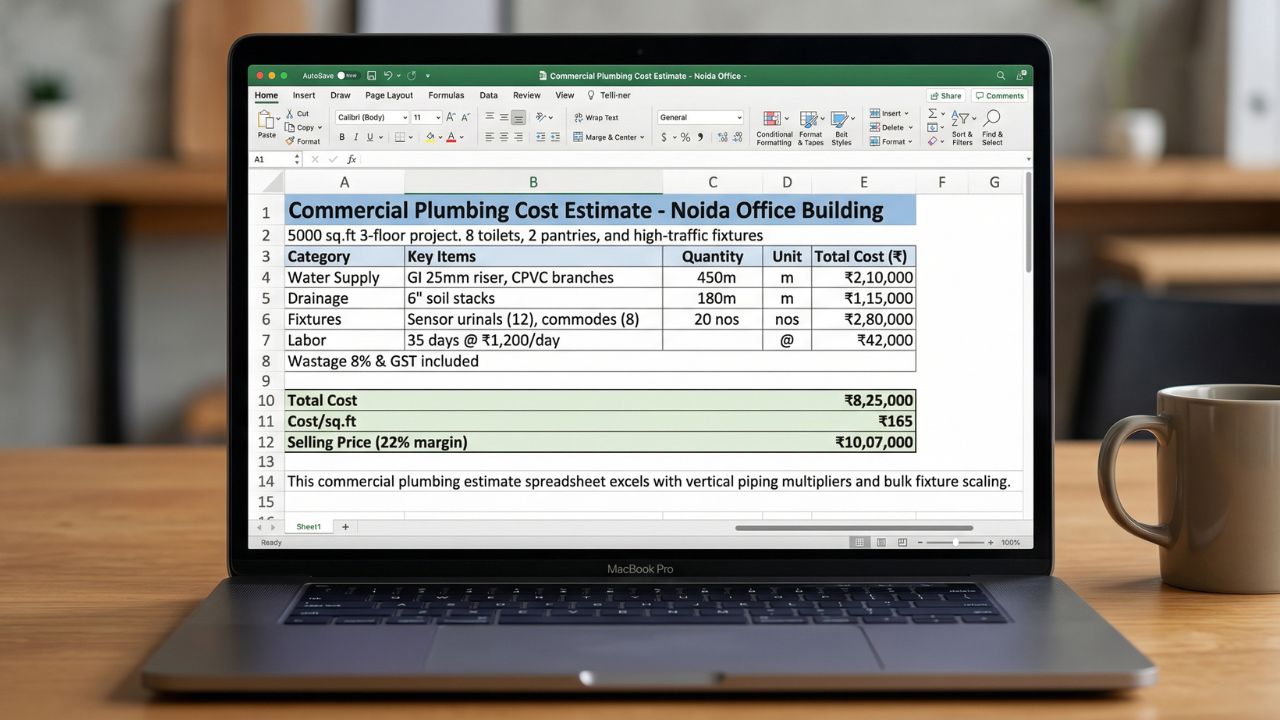Select the Sheet1 tab at the bottom

click(308, 526)
